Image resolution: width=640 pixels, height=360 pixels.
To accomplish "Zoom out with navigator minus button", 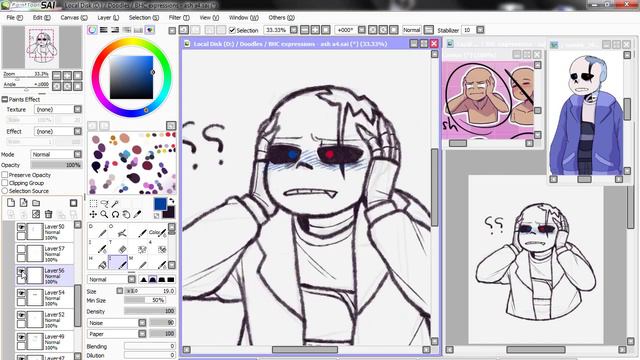I will [x=57, y=75].
